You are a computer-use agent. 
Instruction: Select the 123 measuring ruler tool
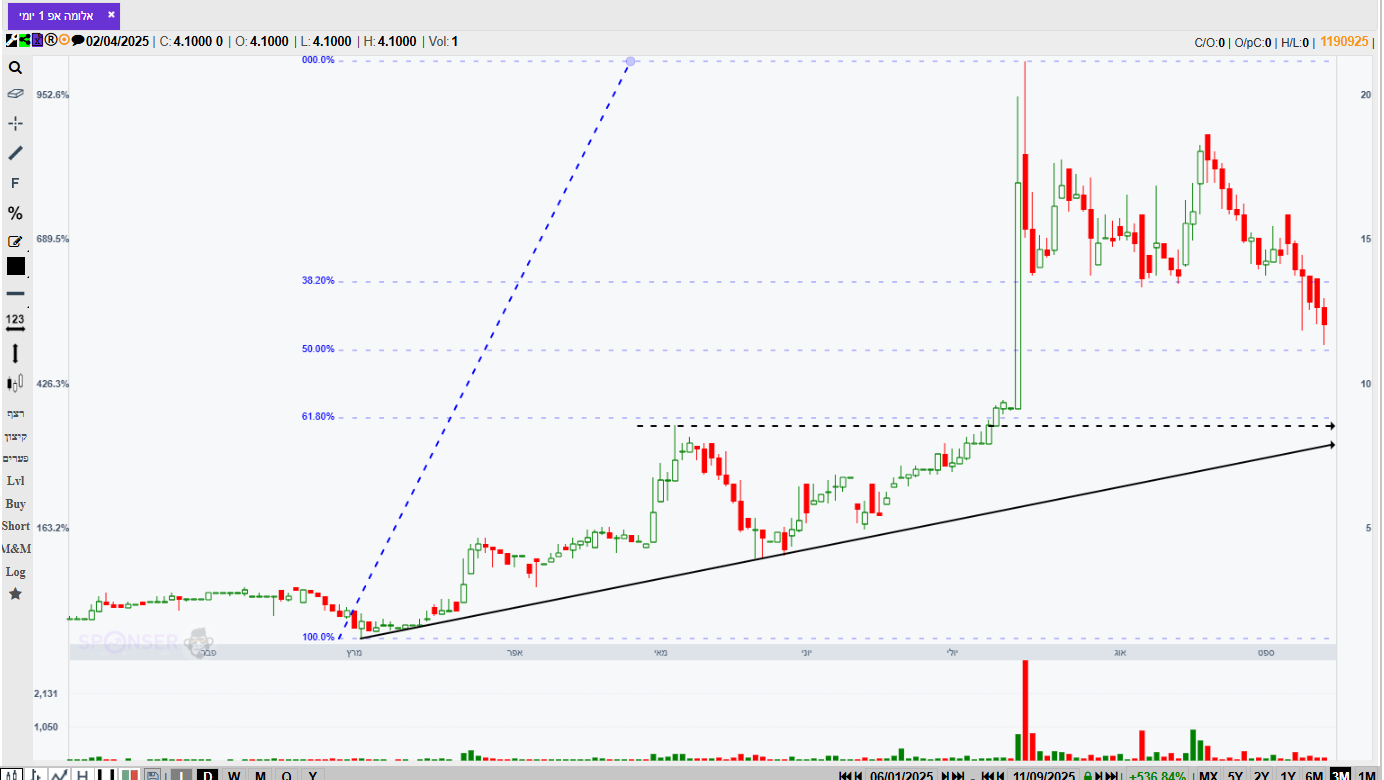point(15,322)
